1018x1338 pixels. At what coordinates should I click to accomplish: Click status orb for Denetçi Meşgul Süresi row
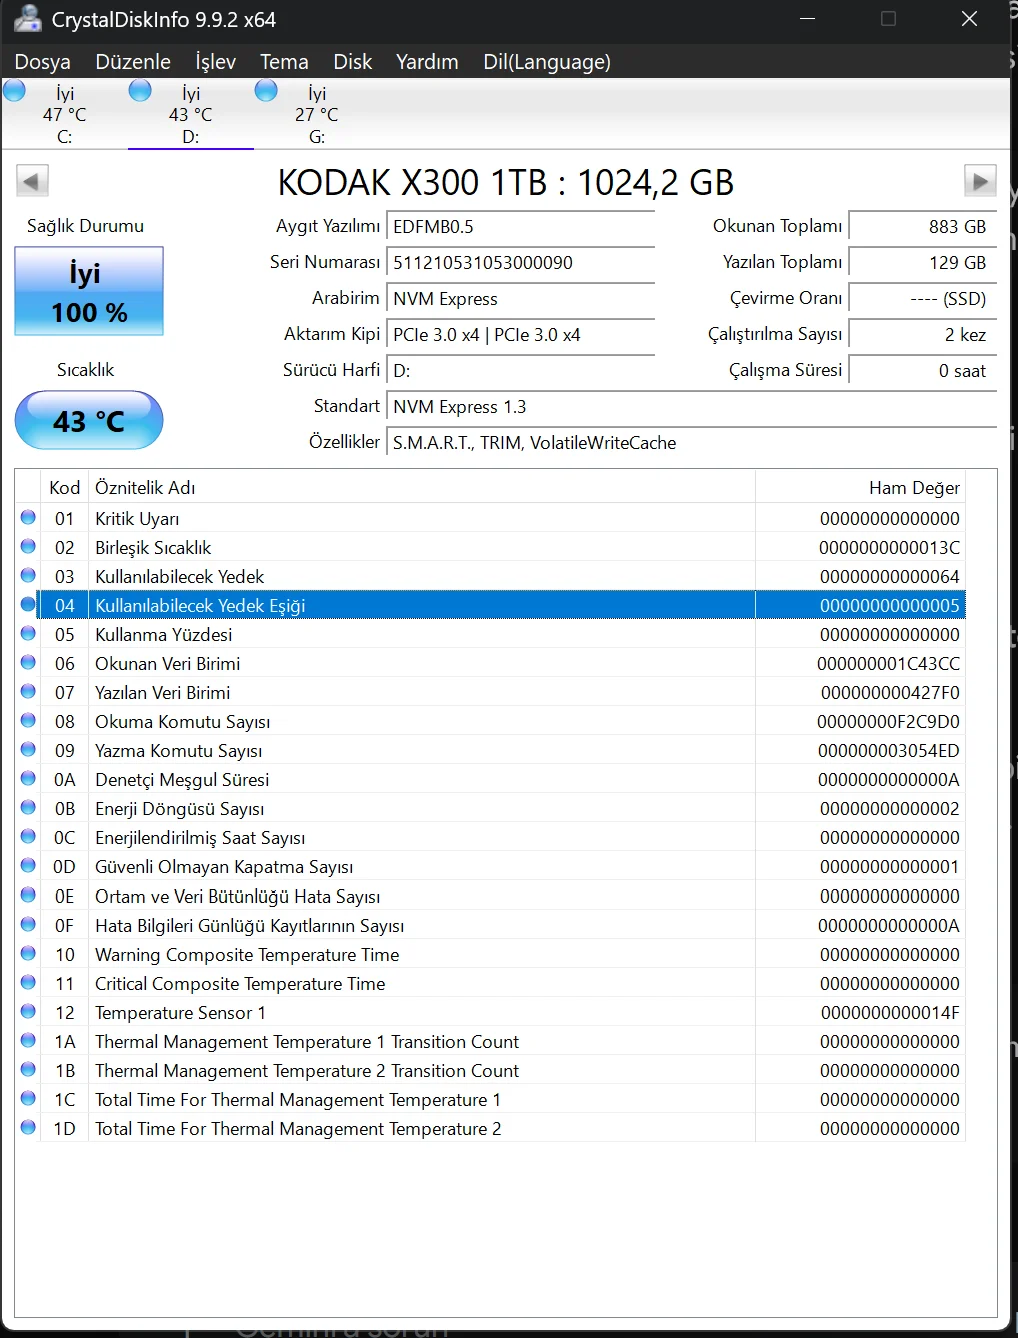click(28, 778)
